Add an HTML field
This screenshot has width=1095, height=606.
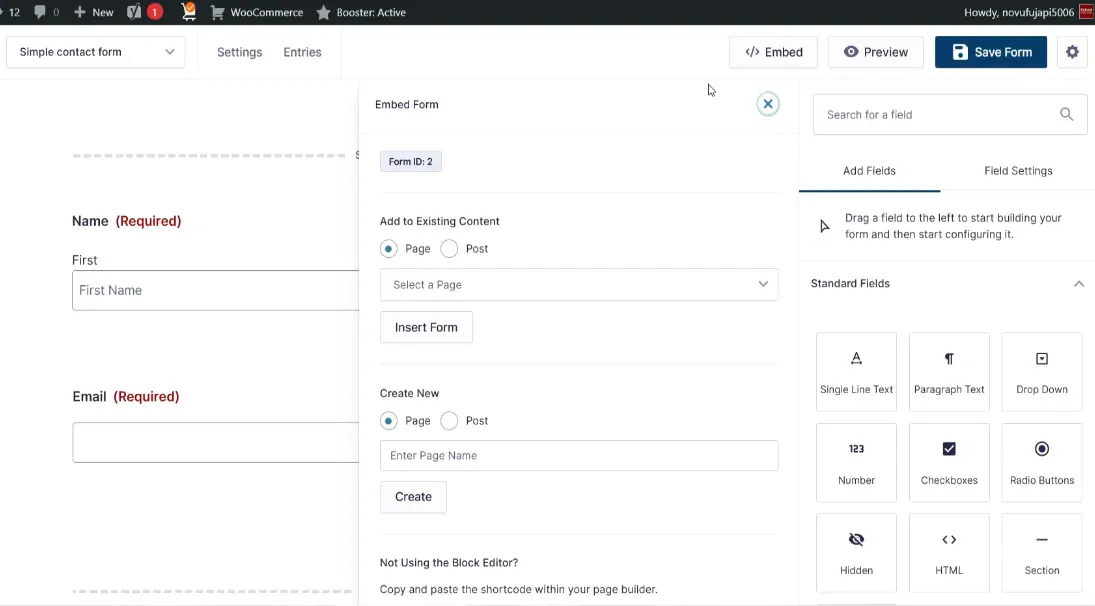click(949, 552)
